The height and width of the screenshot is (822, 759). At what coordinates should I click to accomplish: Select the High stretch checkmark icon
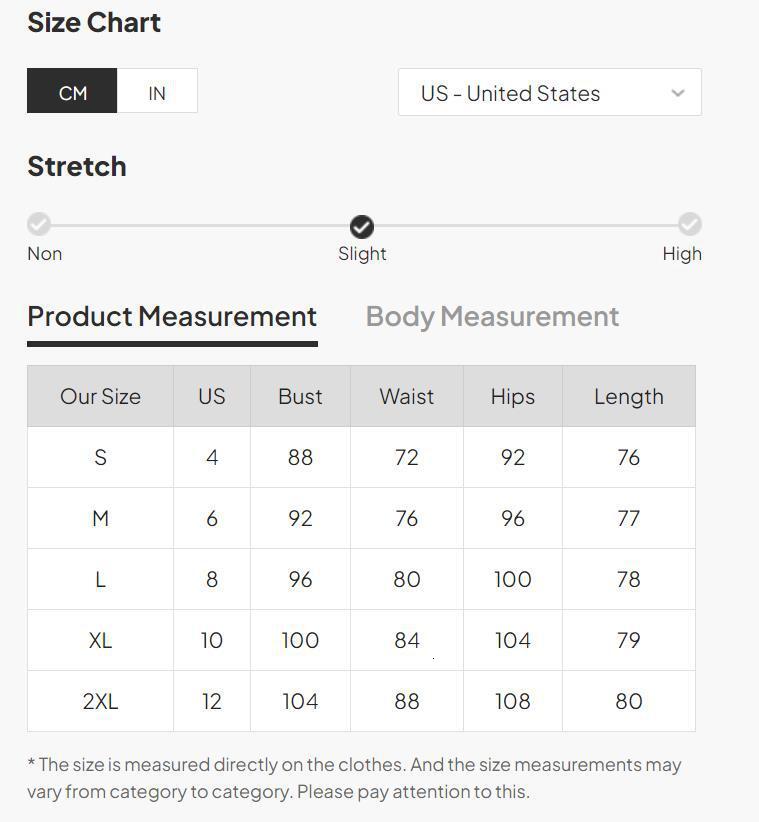(x=690, y=224)
